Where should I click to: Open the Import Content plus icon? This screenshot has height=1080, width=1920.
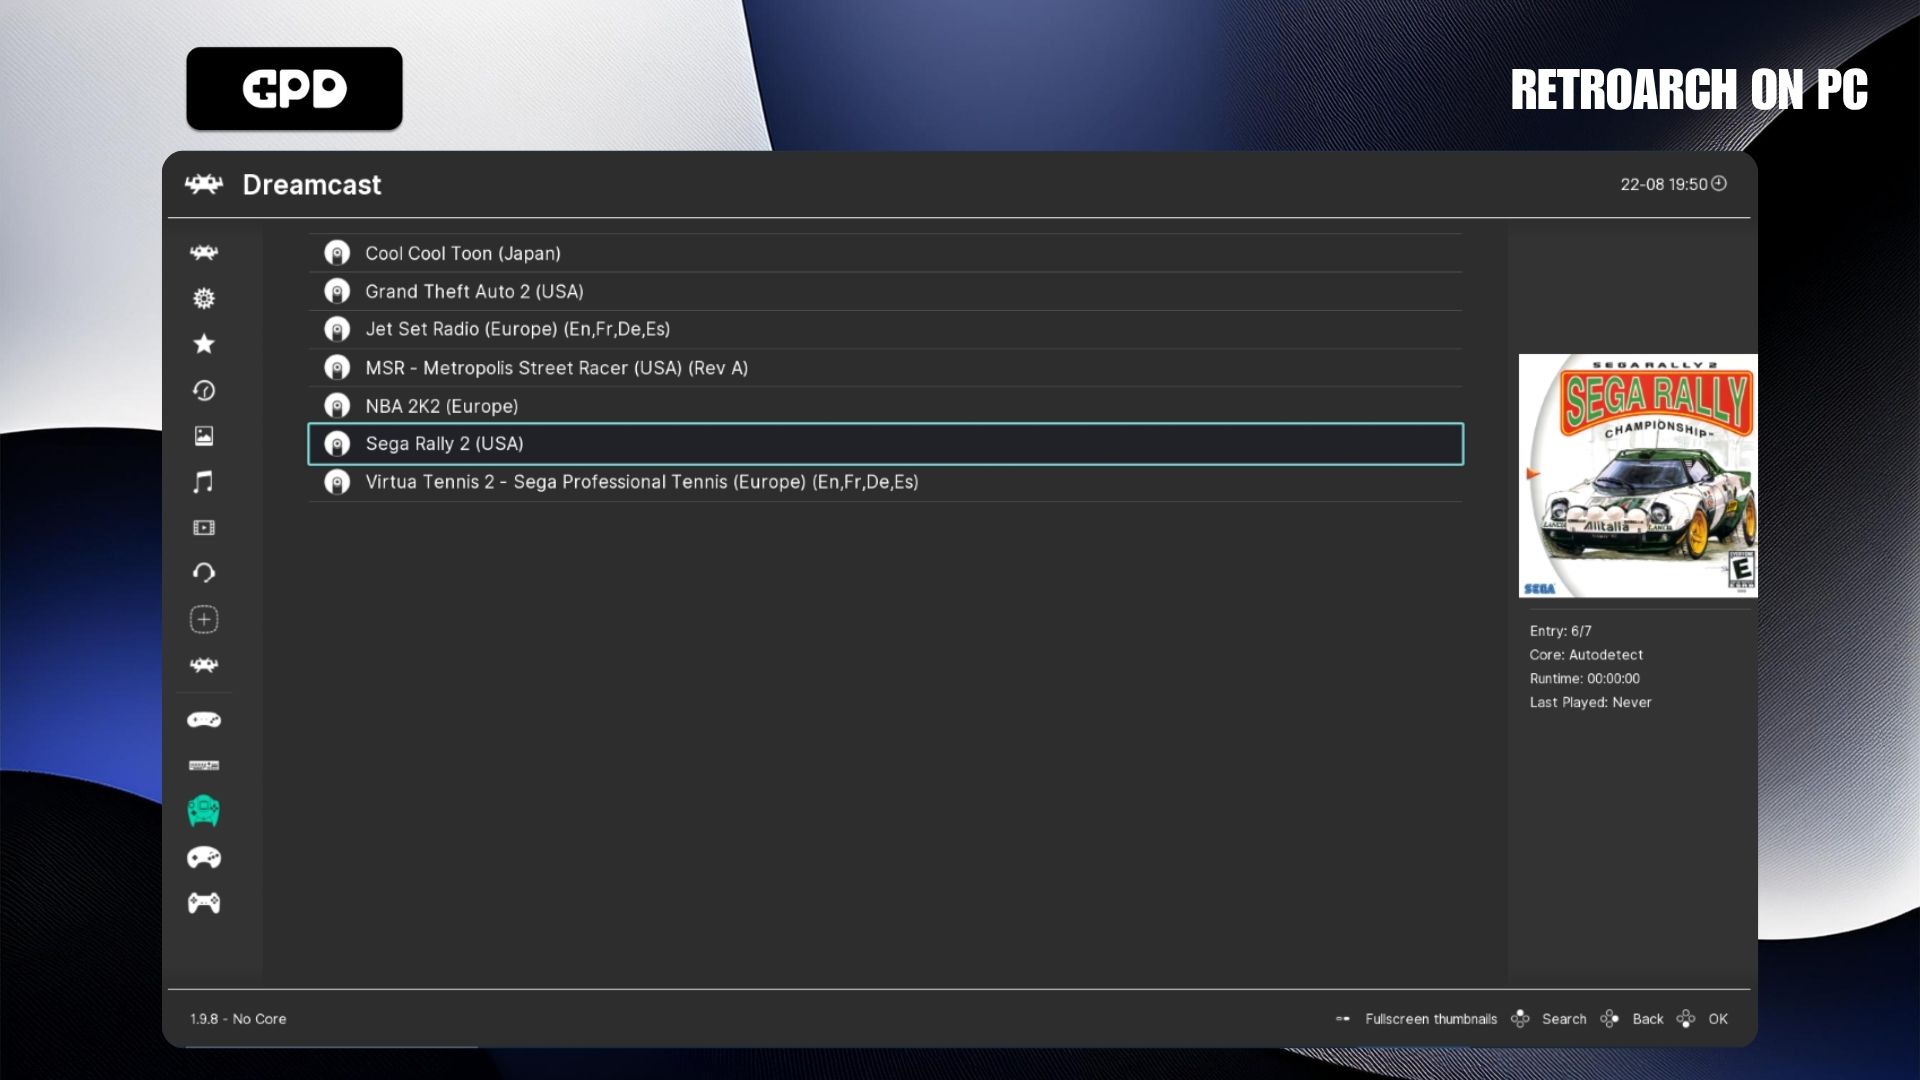coord(204,619)
